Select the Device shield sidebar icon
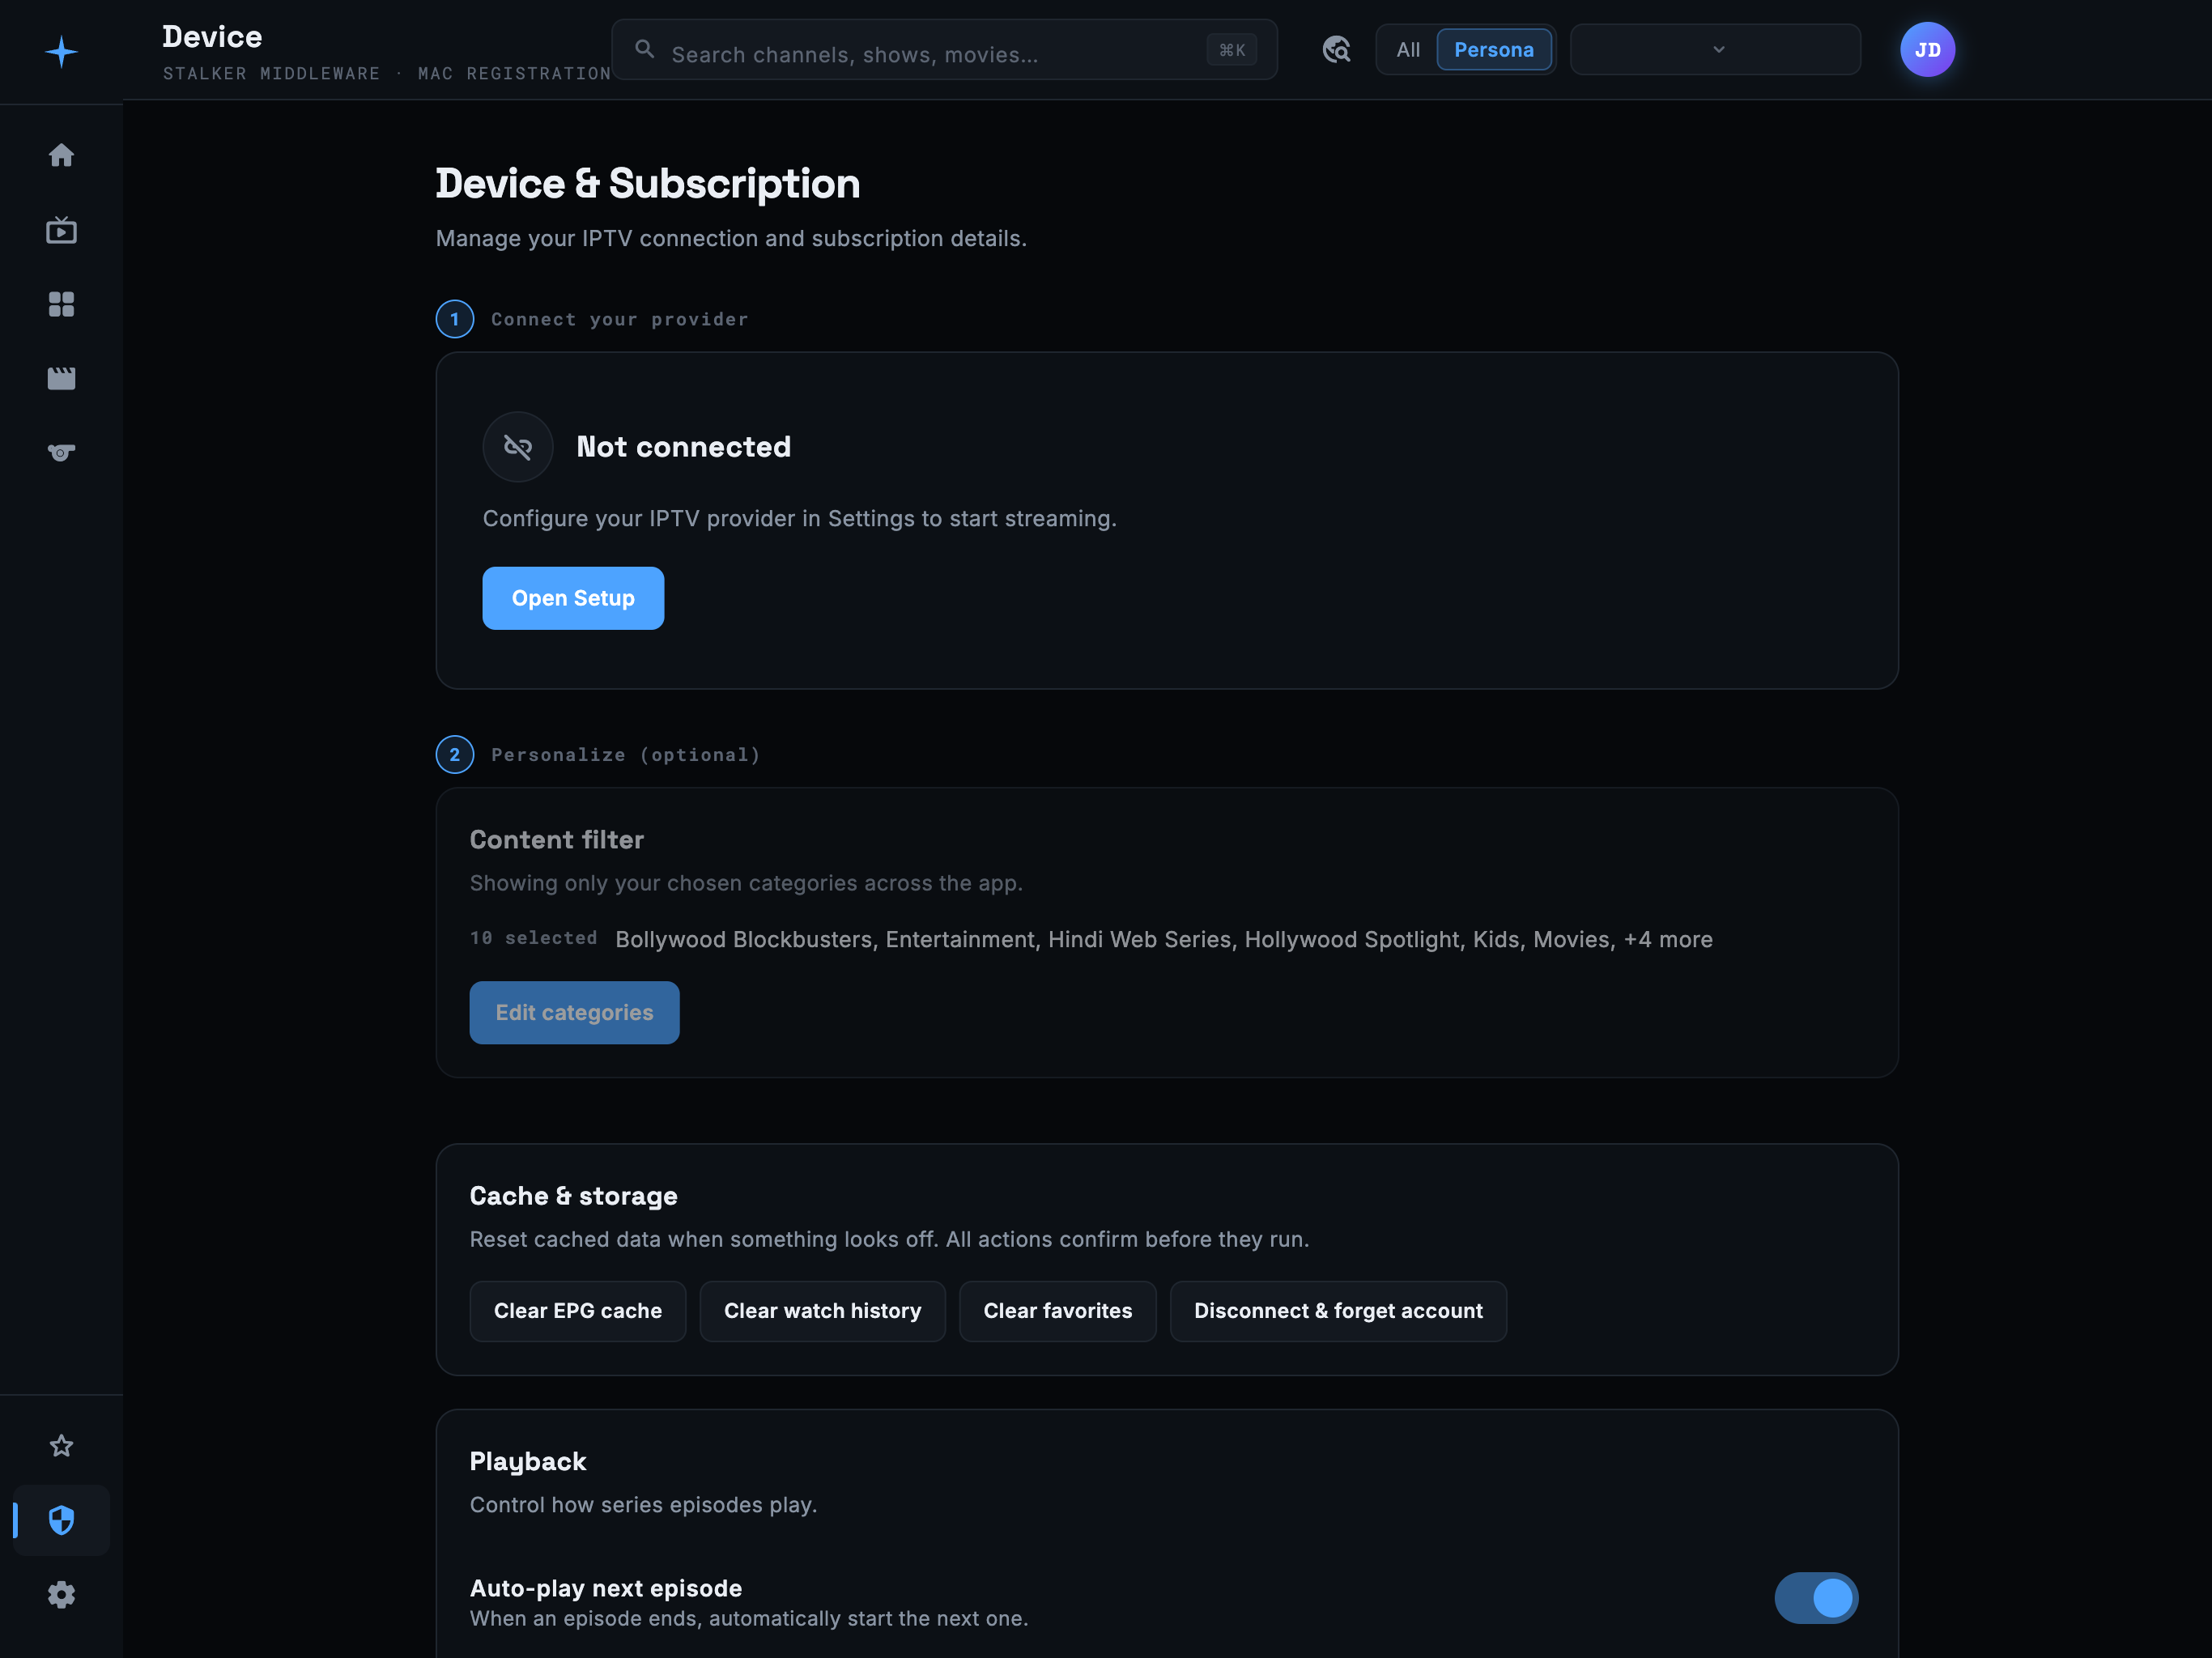This screenshot has width=2212, height=1658. coord(61,1520)
